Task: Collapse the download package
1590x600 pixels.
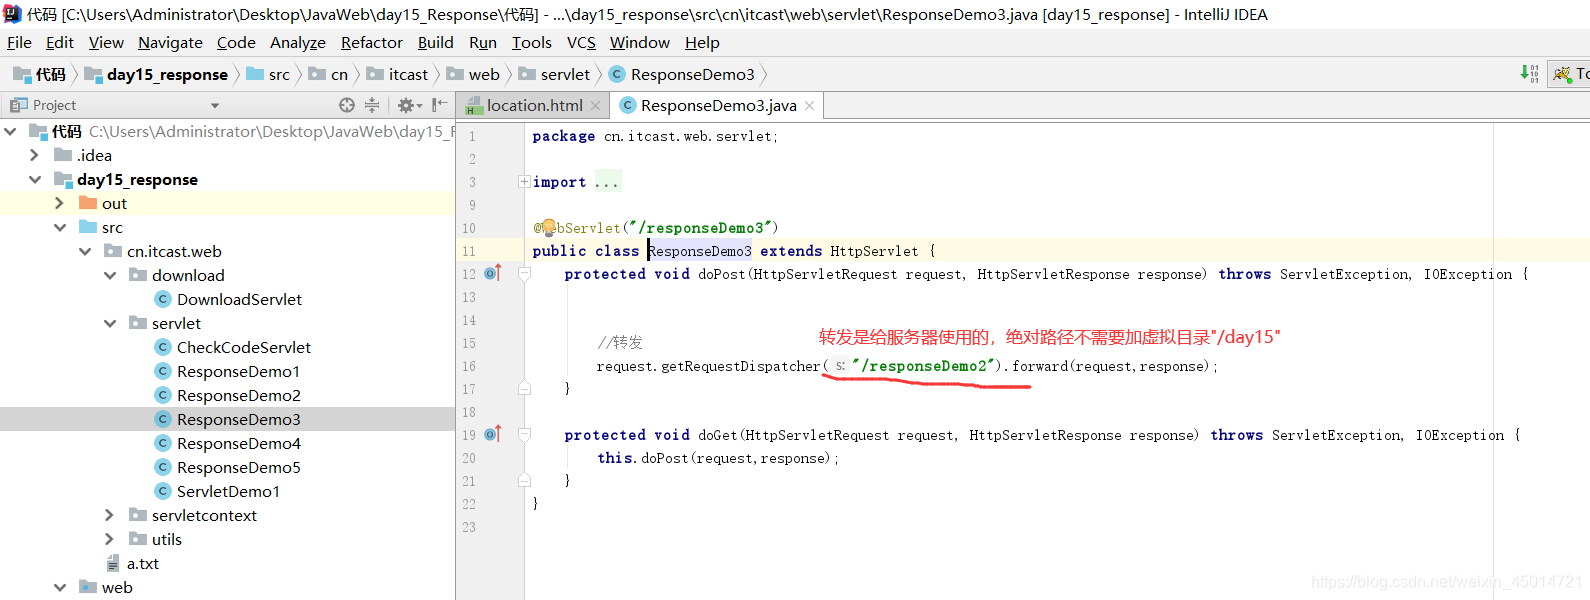Action: click(x=110, y=275)
